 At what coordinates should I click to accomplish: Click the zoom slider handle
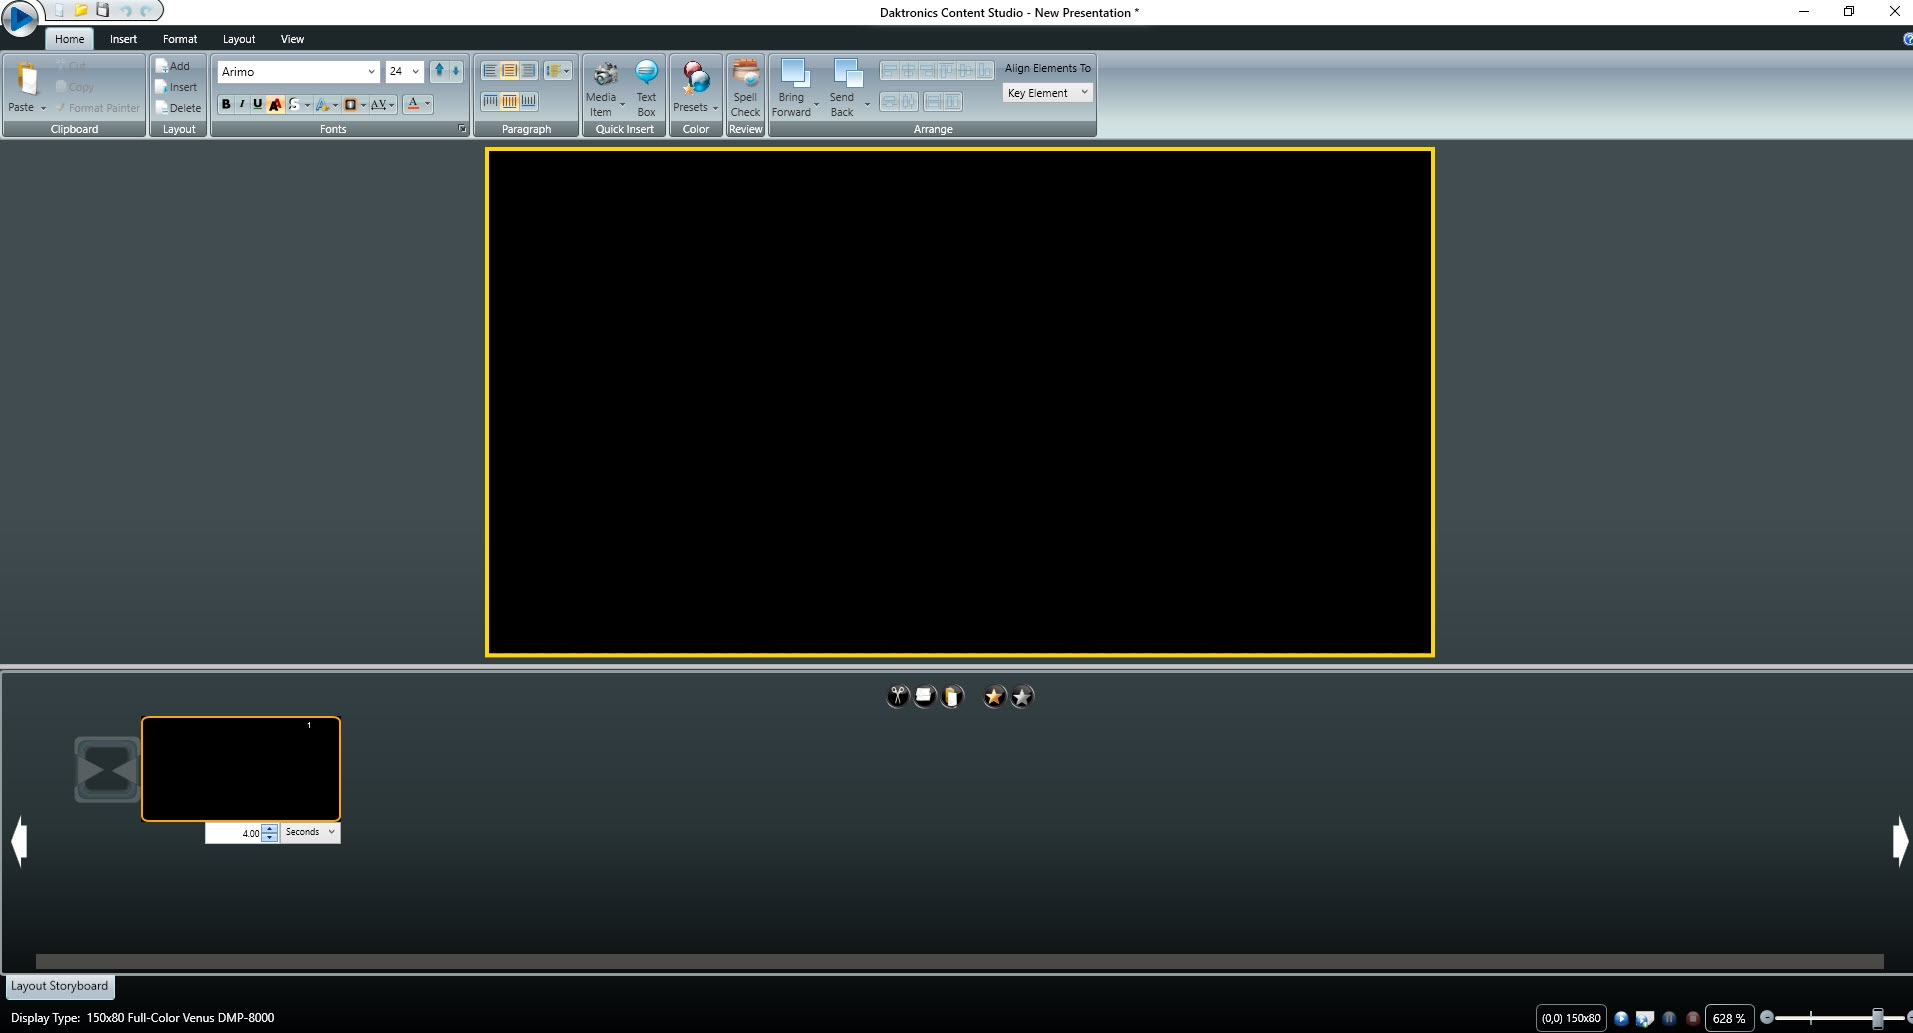[1877, 1018]
